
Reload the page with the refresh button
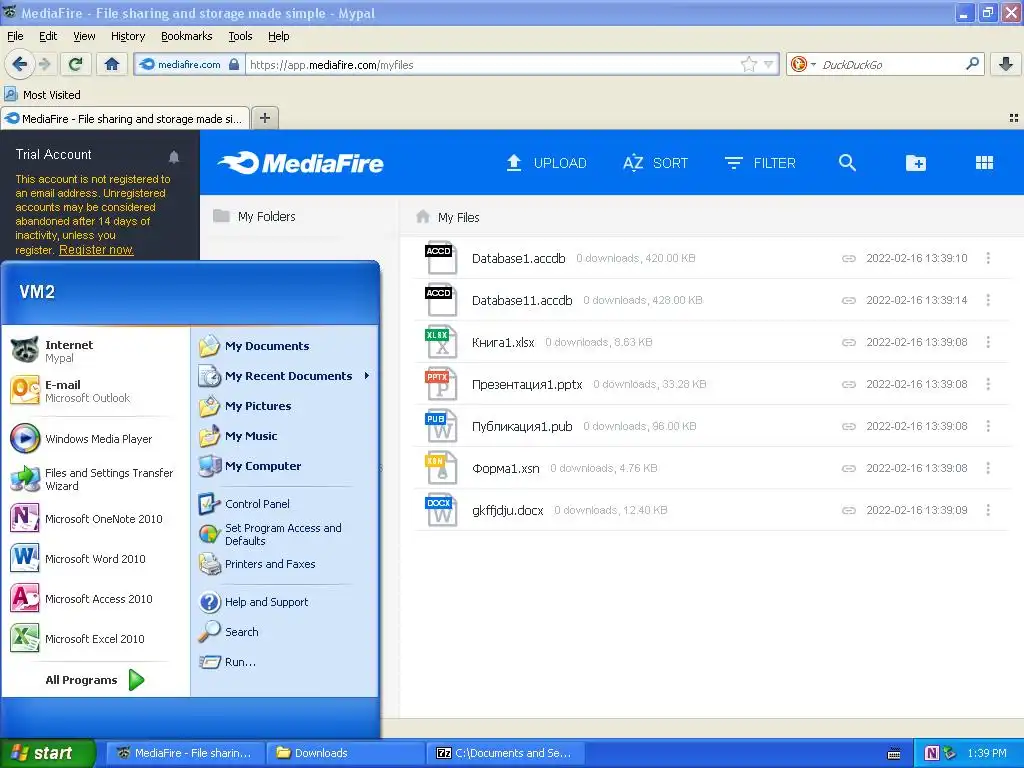pyautogui.click(x=76, y=64)
